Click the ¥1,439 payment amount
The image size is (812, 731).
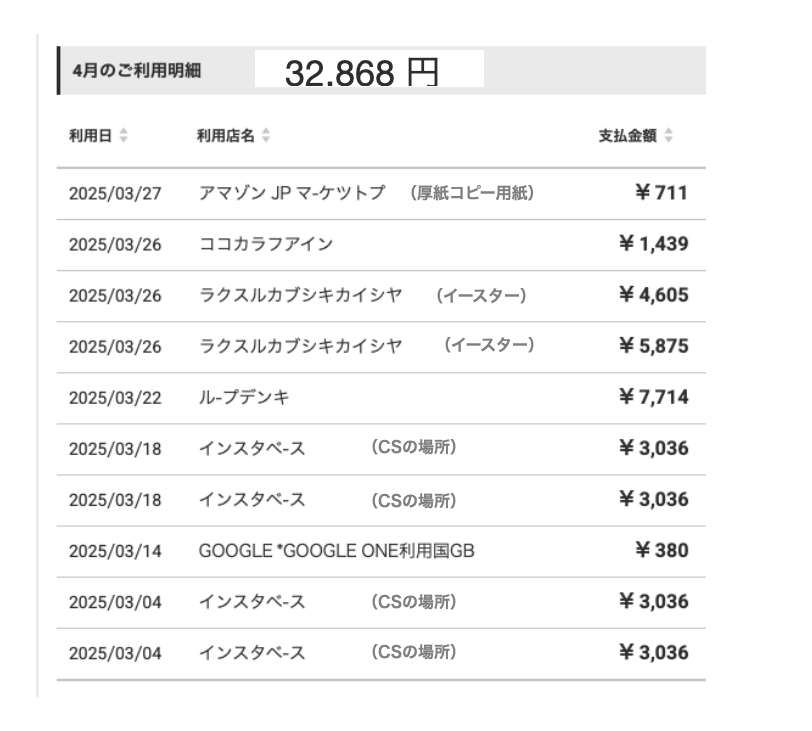[x=654, y=244]
